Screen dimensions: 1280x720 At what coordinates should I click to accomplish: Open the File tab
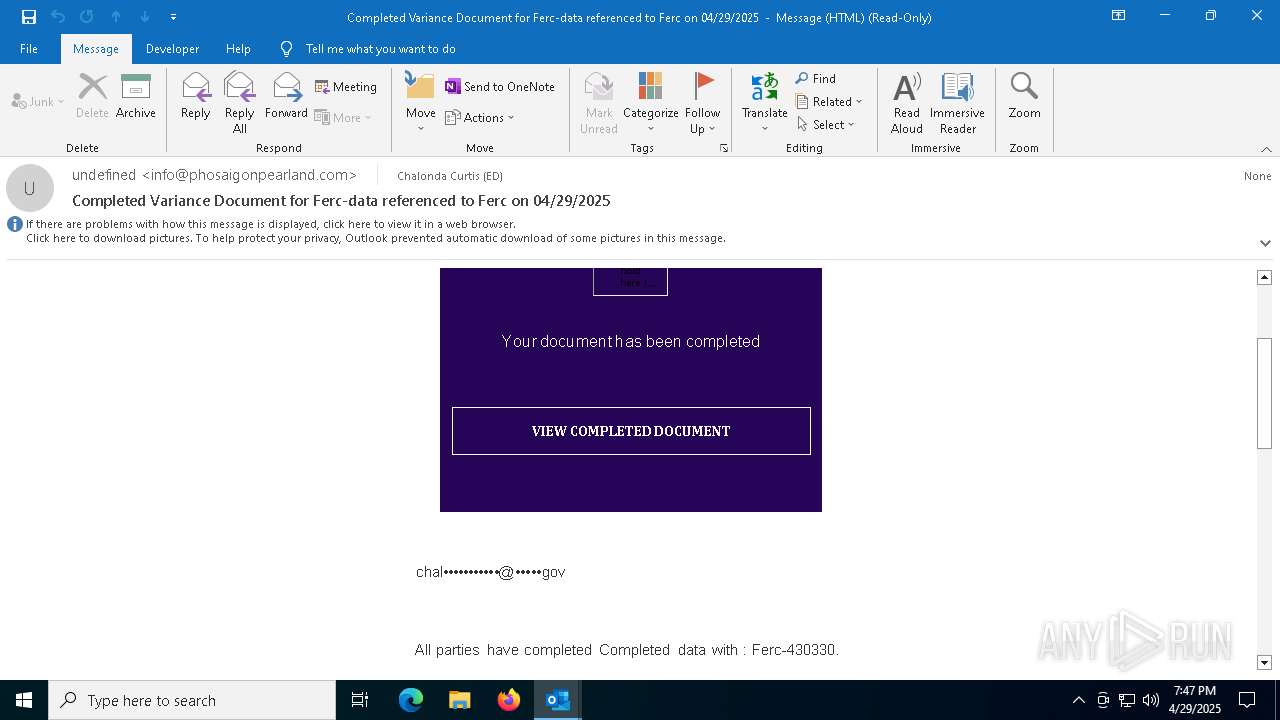pos(29,49)
